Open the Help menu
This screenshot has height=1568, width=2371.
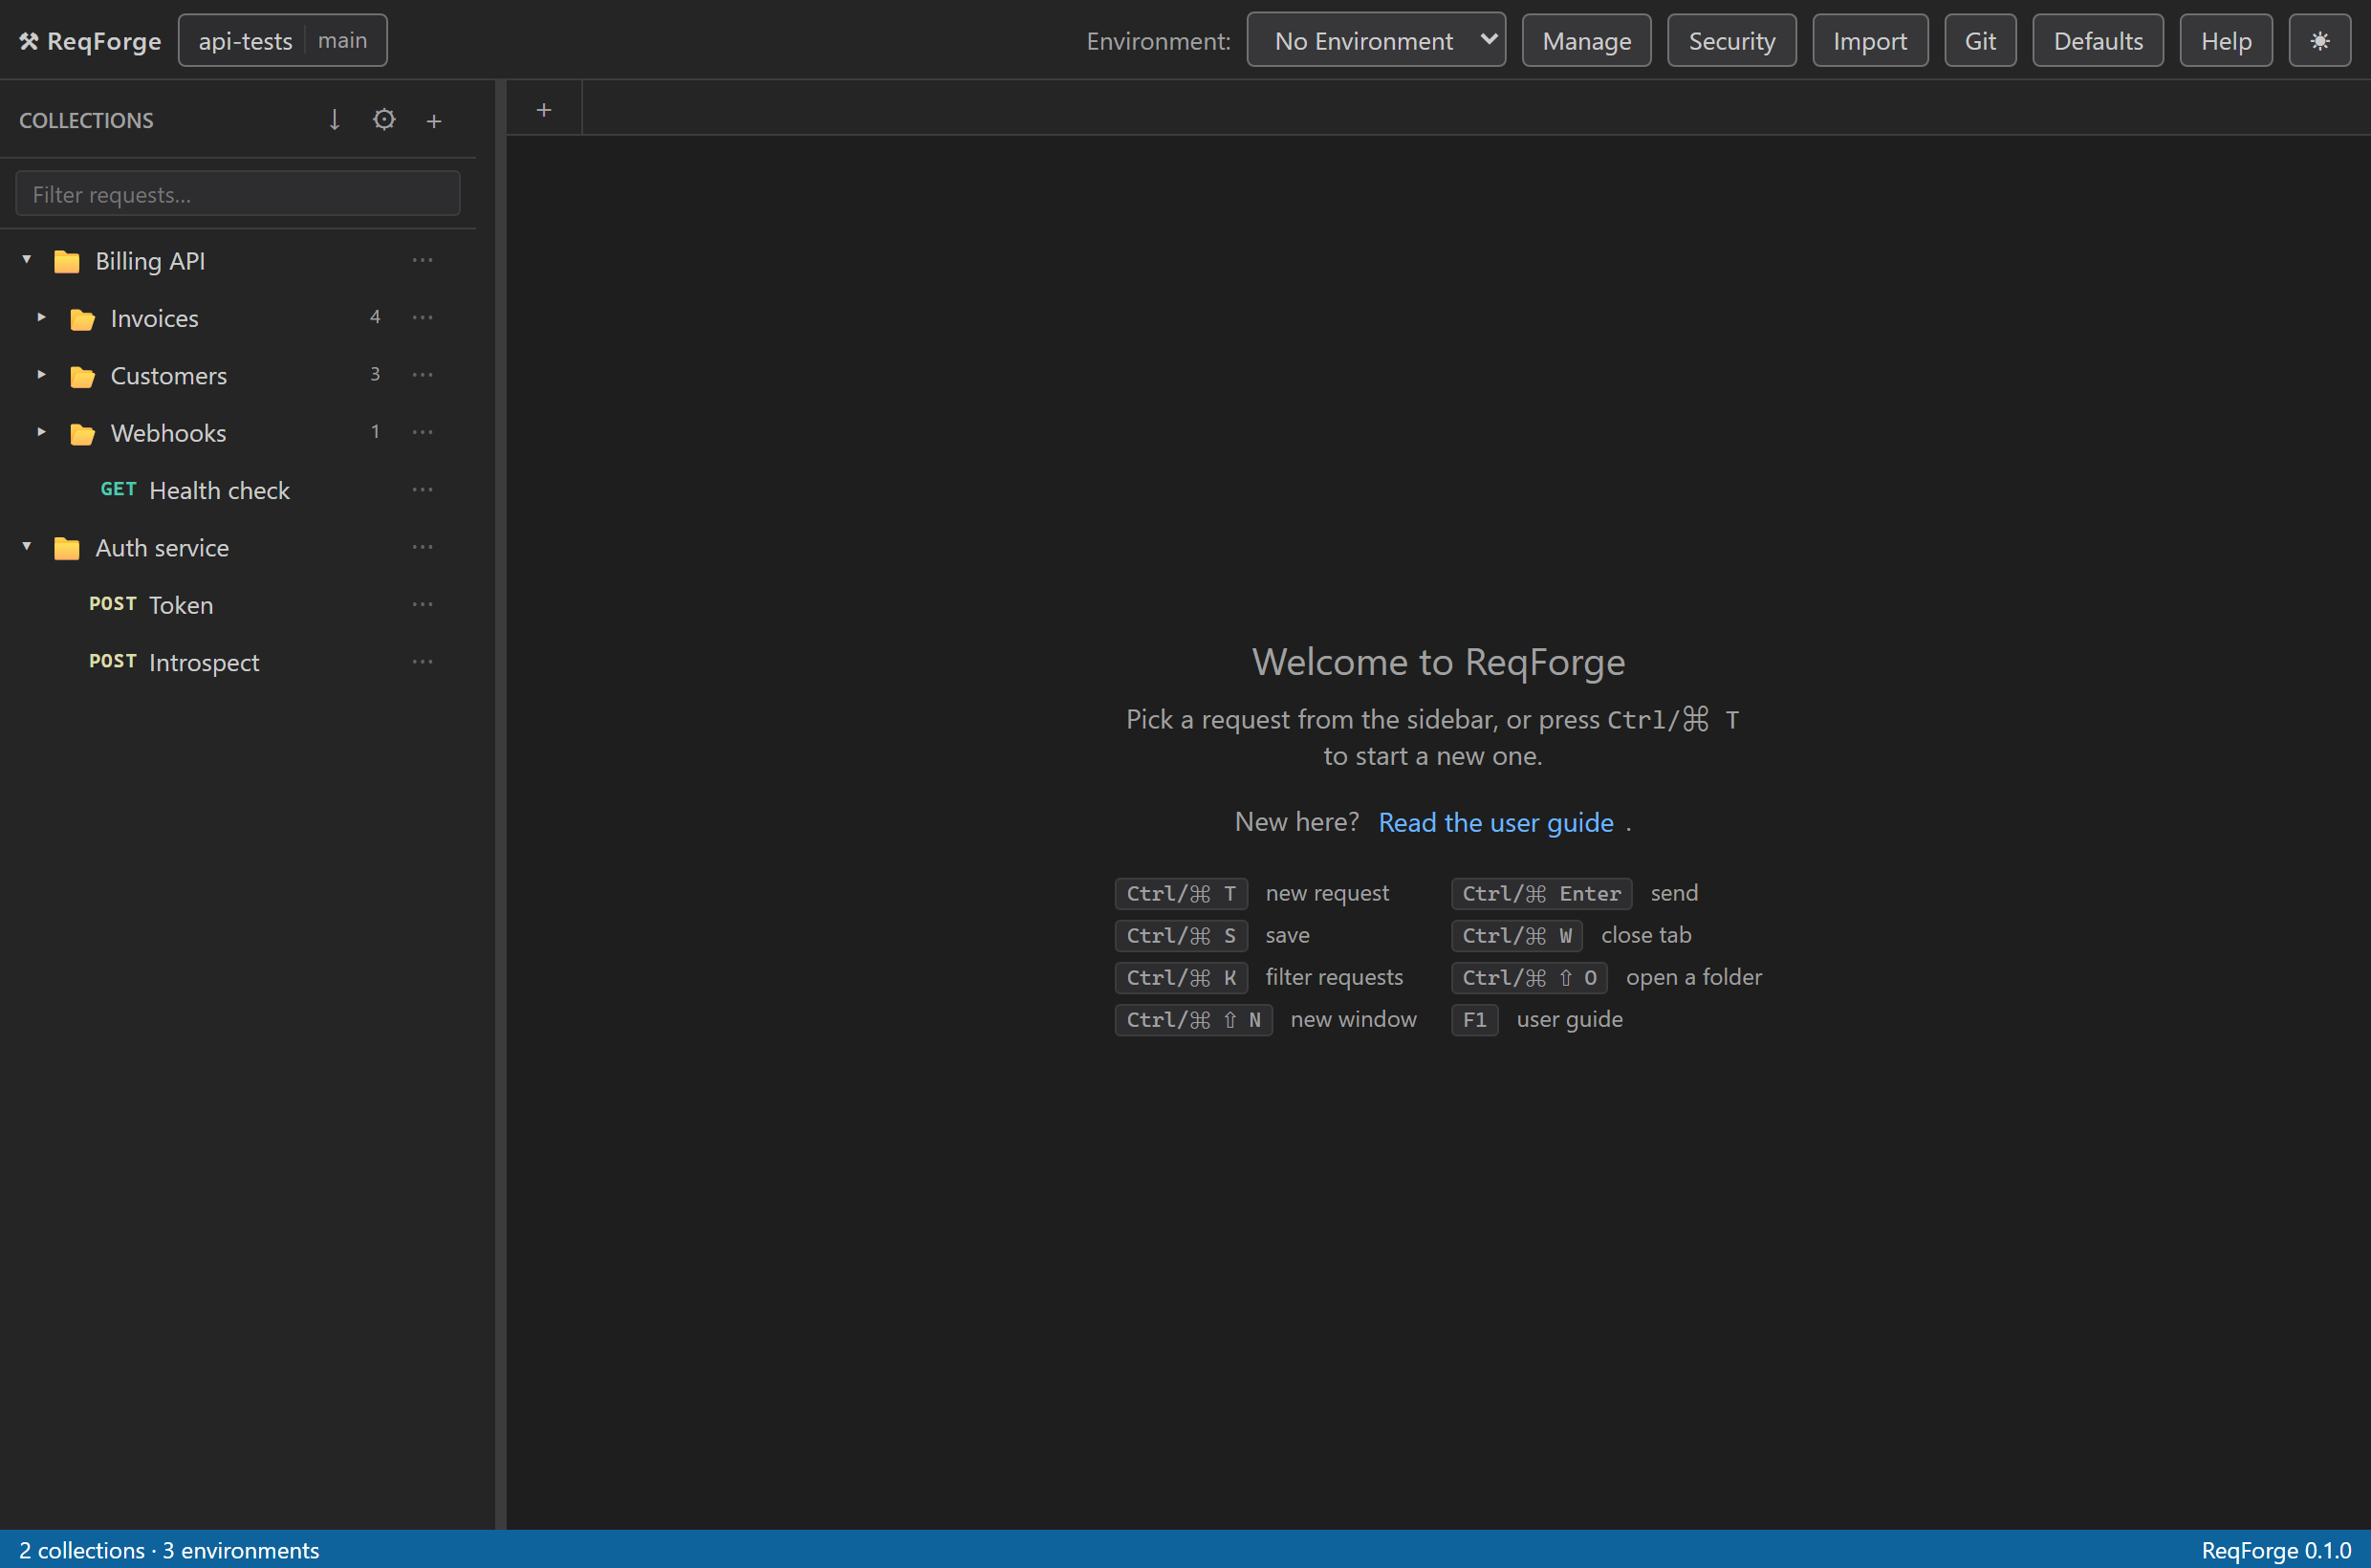(2226, 41)
